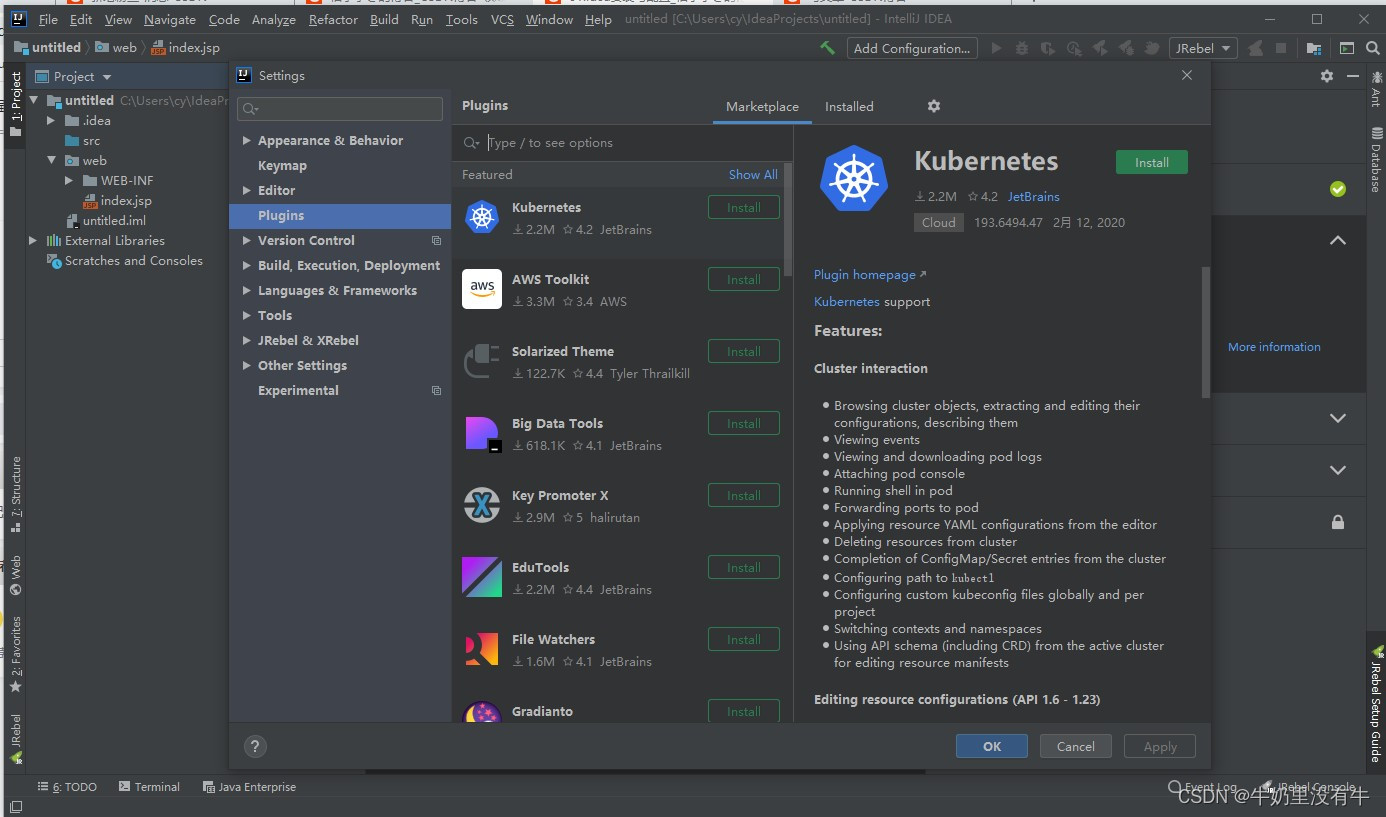
Task: Click the Solarized Theme plug icon
Action: (482, 361)
